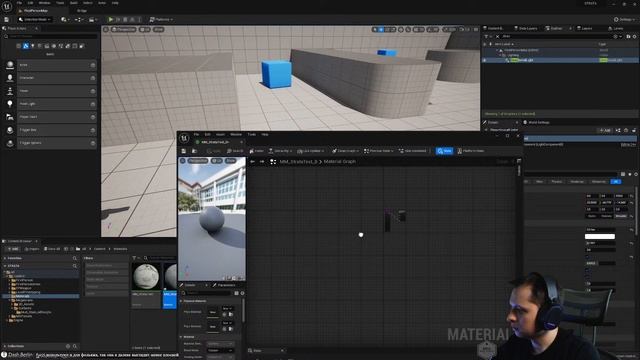Click the Place Actors search field
This screenshot has height=360, width=640.
(x=51, y=36)
